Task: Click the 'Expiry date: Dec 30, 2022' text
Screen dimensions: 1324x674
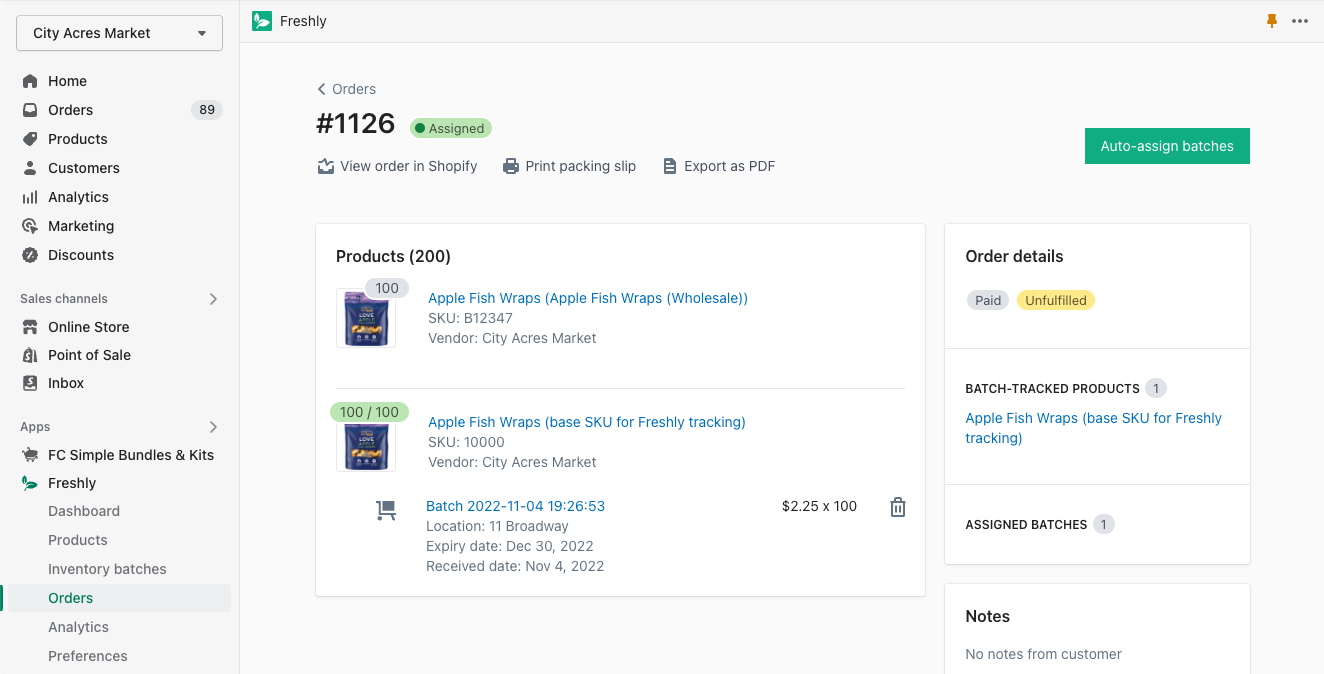Action: (510, 546)
